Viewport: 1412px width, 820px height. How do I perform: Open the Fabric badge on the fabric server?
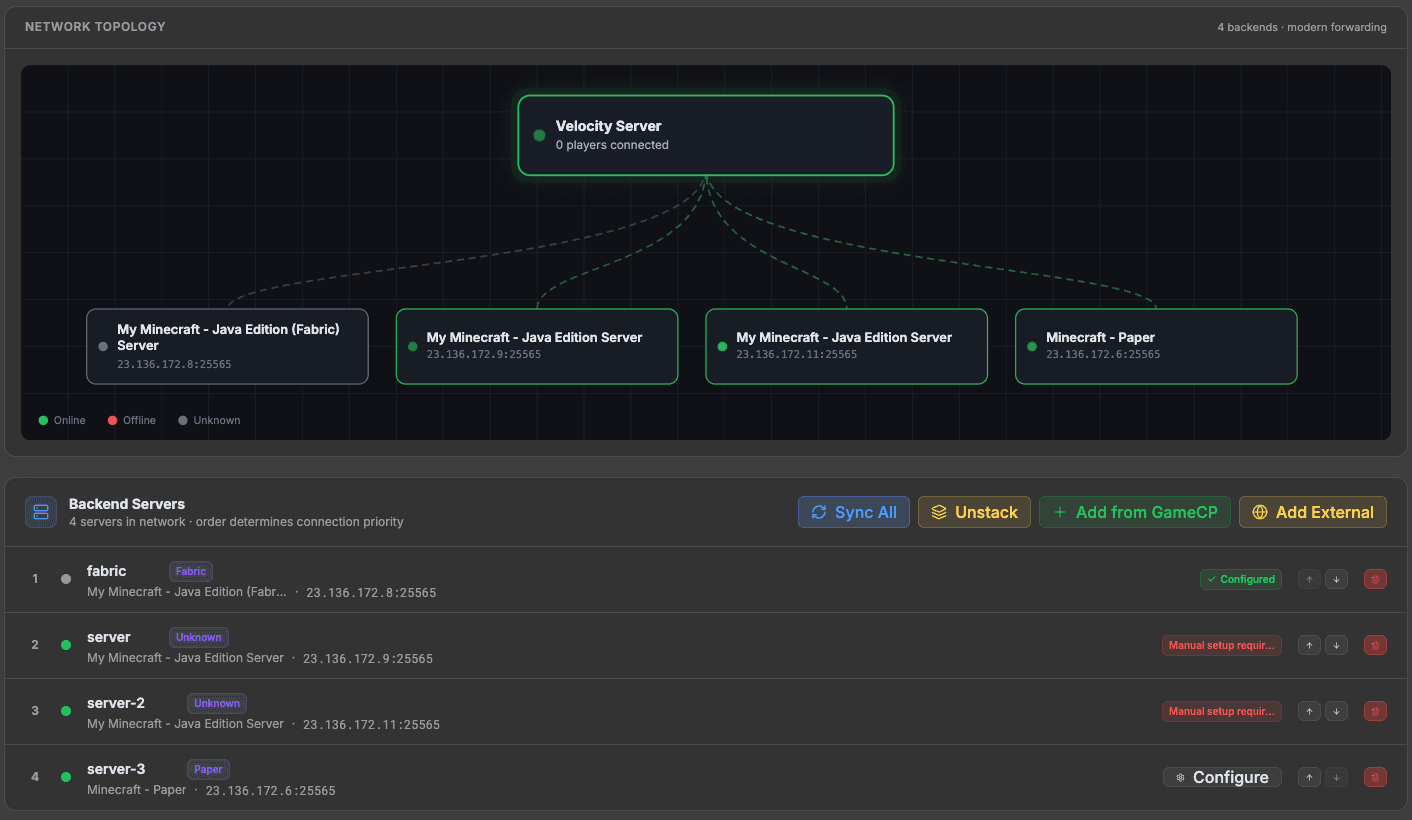tap(190, 571)
